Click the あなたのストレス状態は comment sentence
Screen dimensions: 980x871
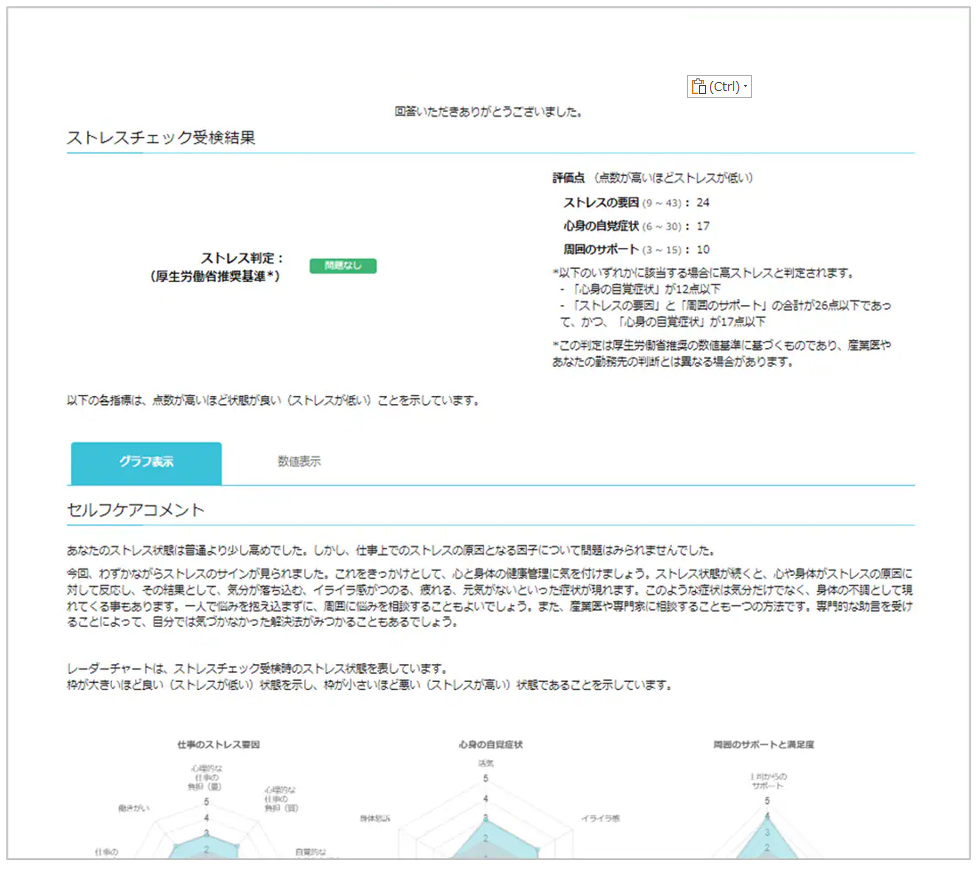click(x=391, y=550)
